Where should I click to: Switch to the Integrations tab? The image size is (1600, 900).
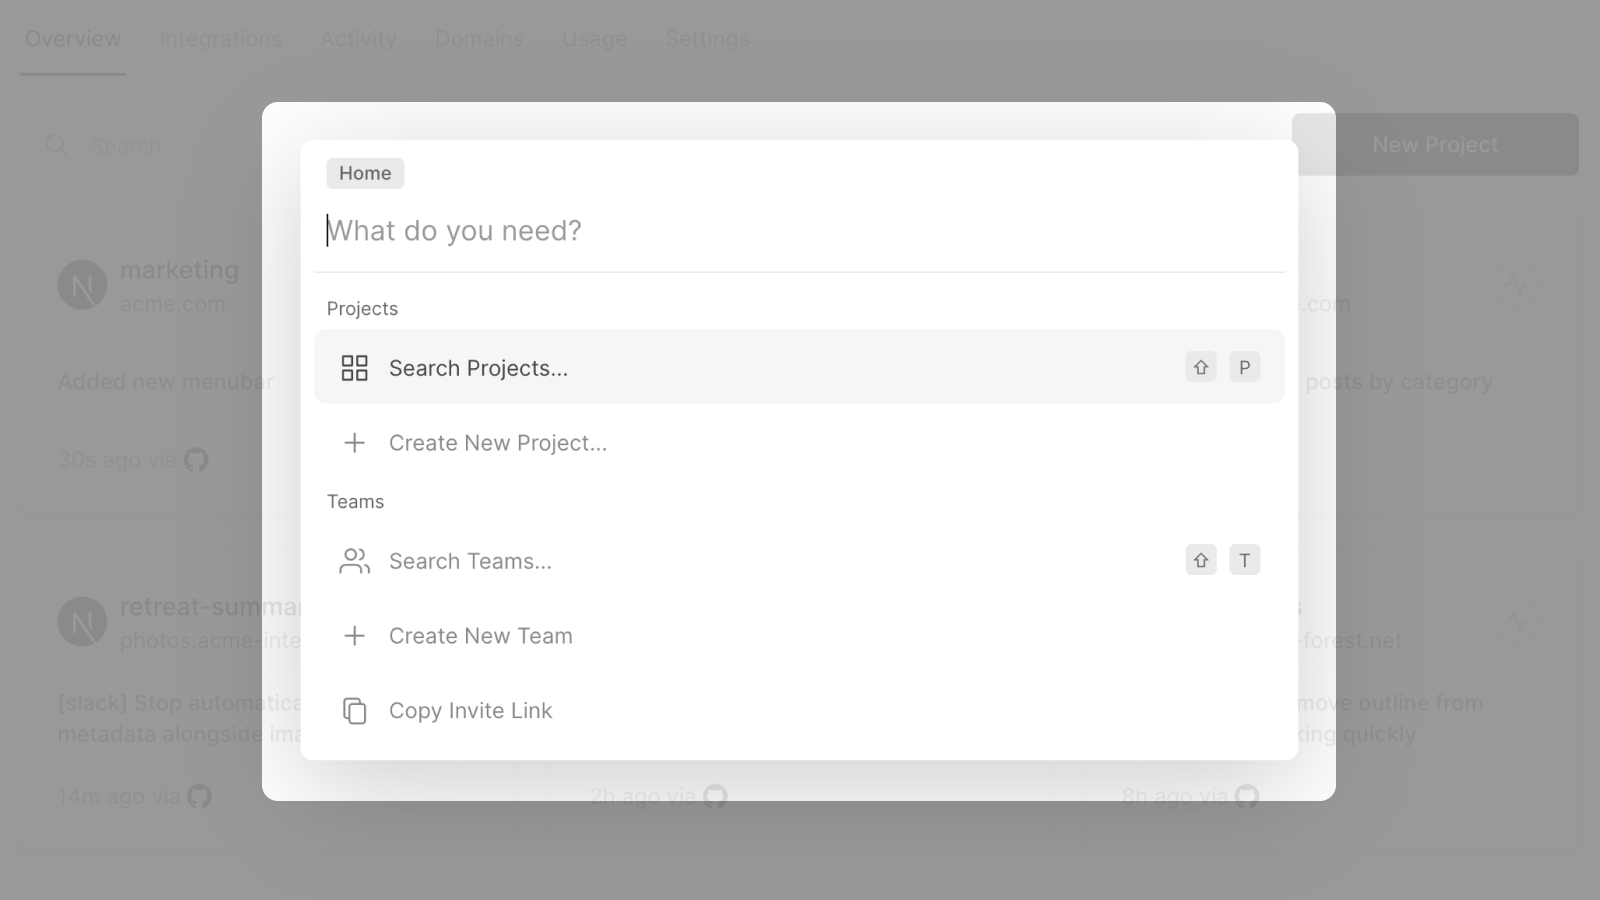point(219,38)
